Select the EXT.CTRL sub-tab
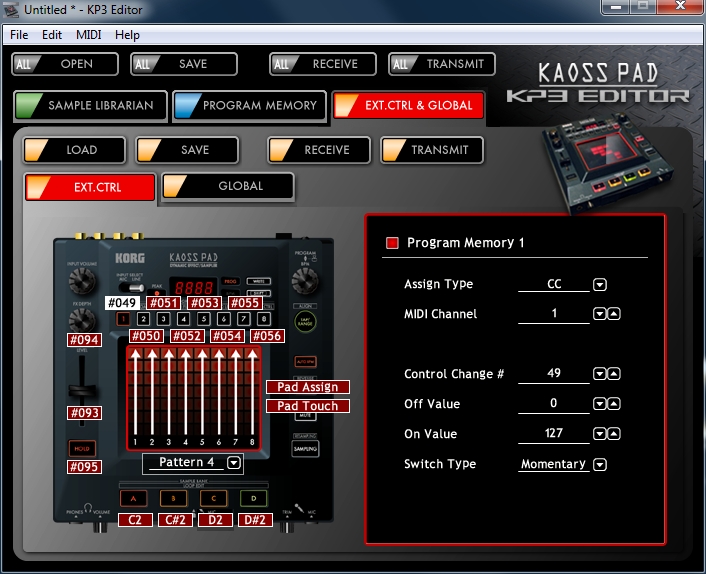 point(90,187)
